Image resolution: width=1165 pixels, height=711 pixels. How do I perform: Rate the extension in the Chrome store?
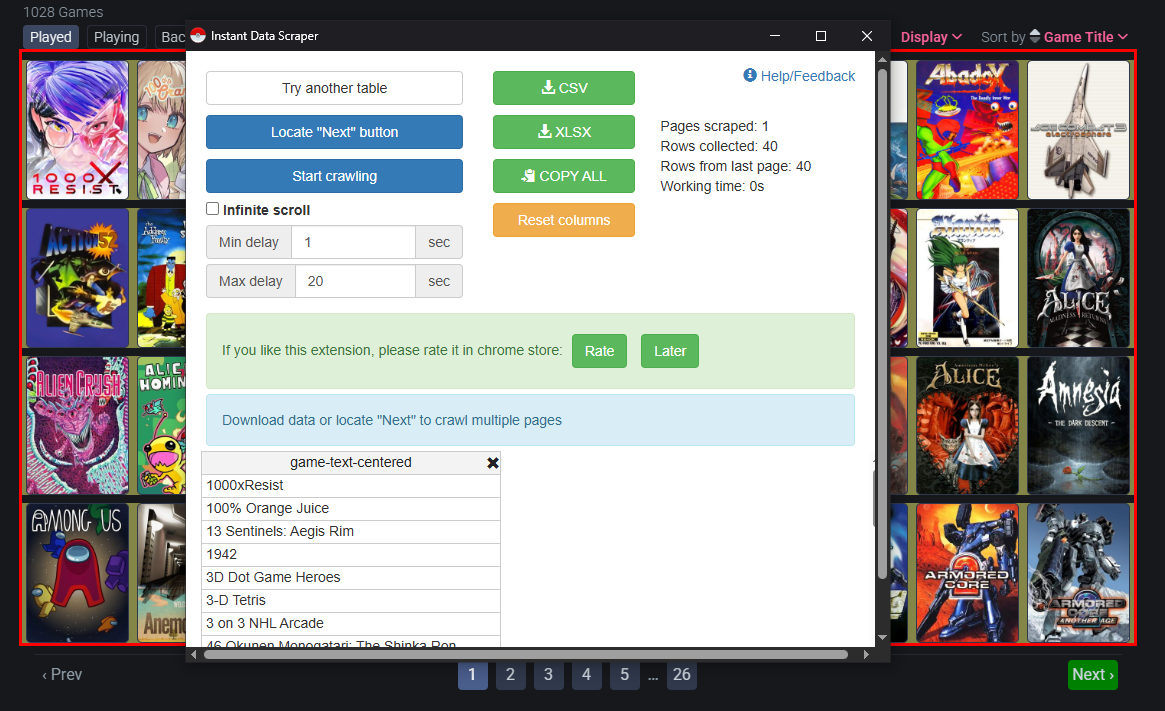tap(600, 351)
